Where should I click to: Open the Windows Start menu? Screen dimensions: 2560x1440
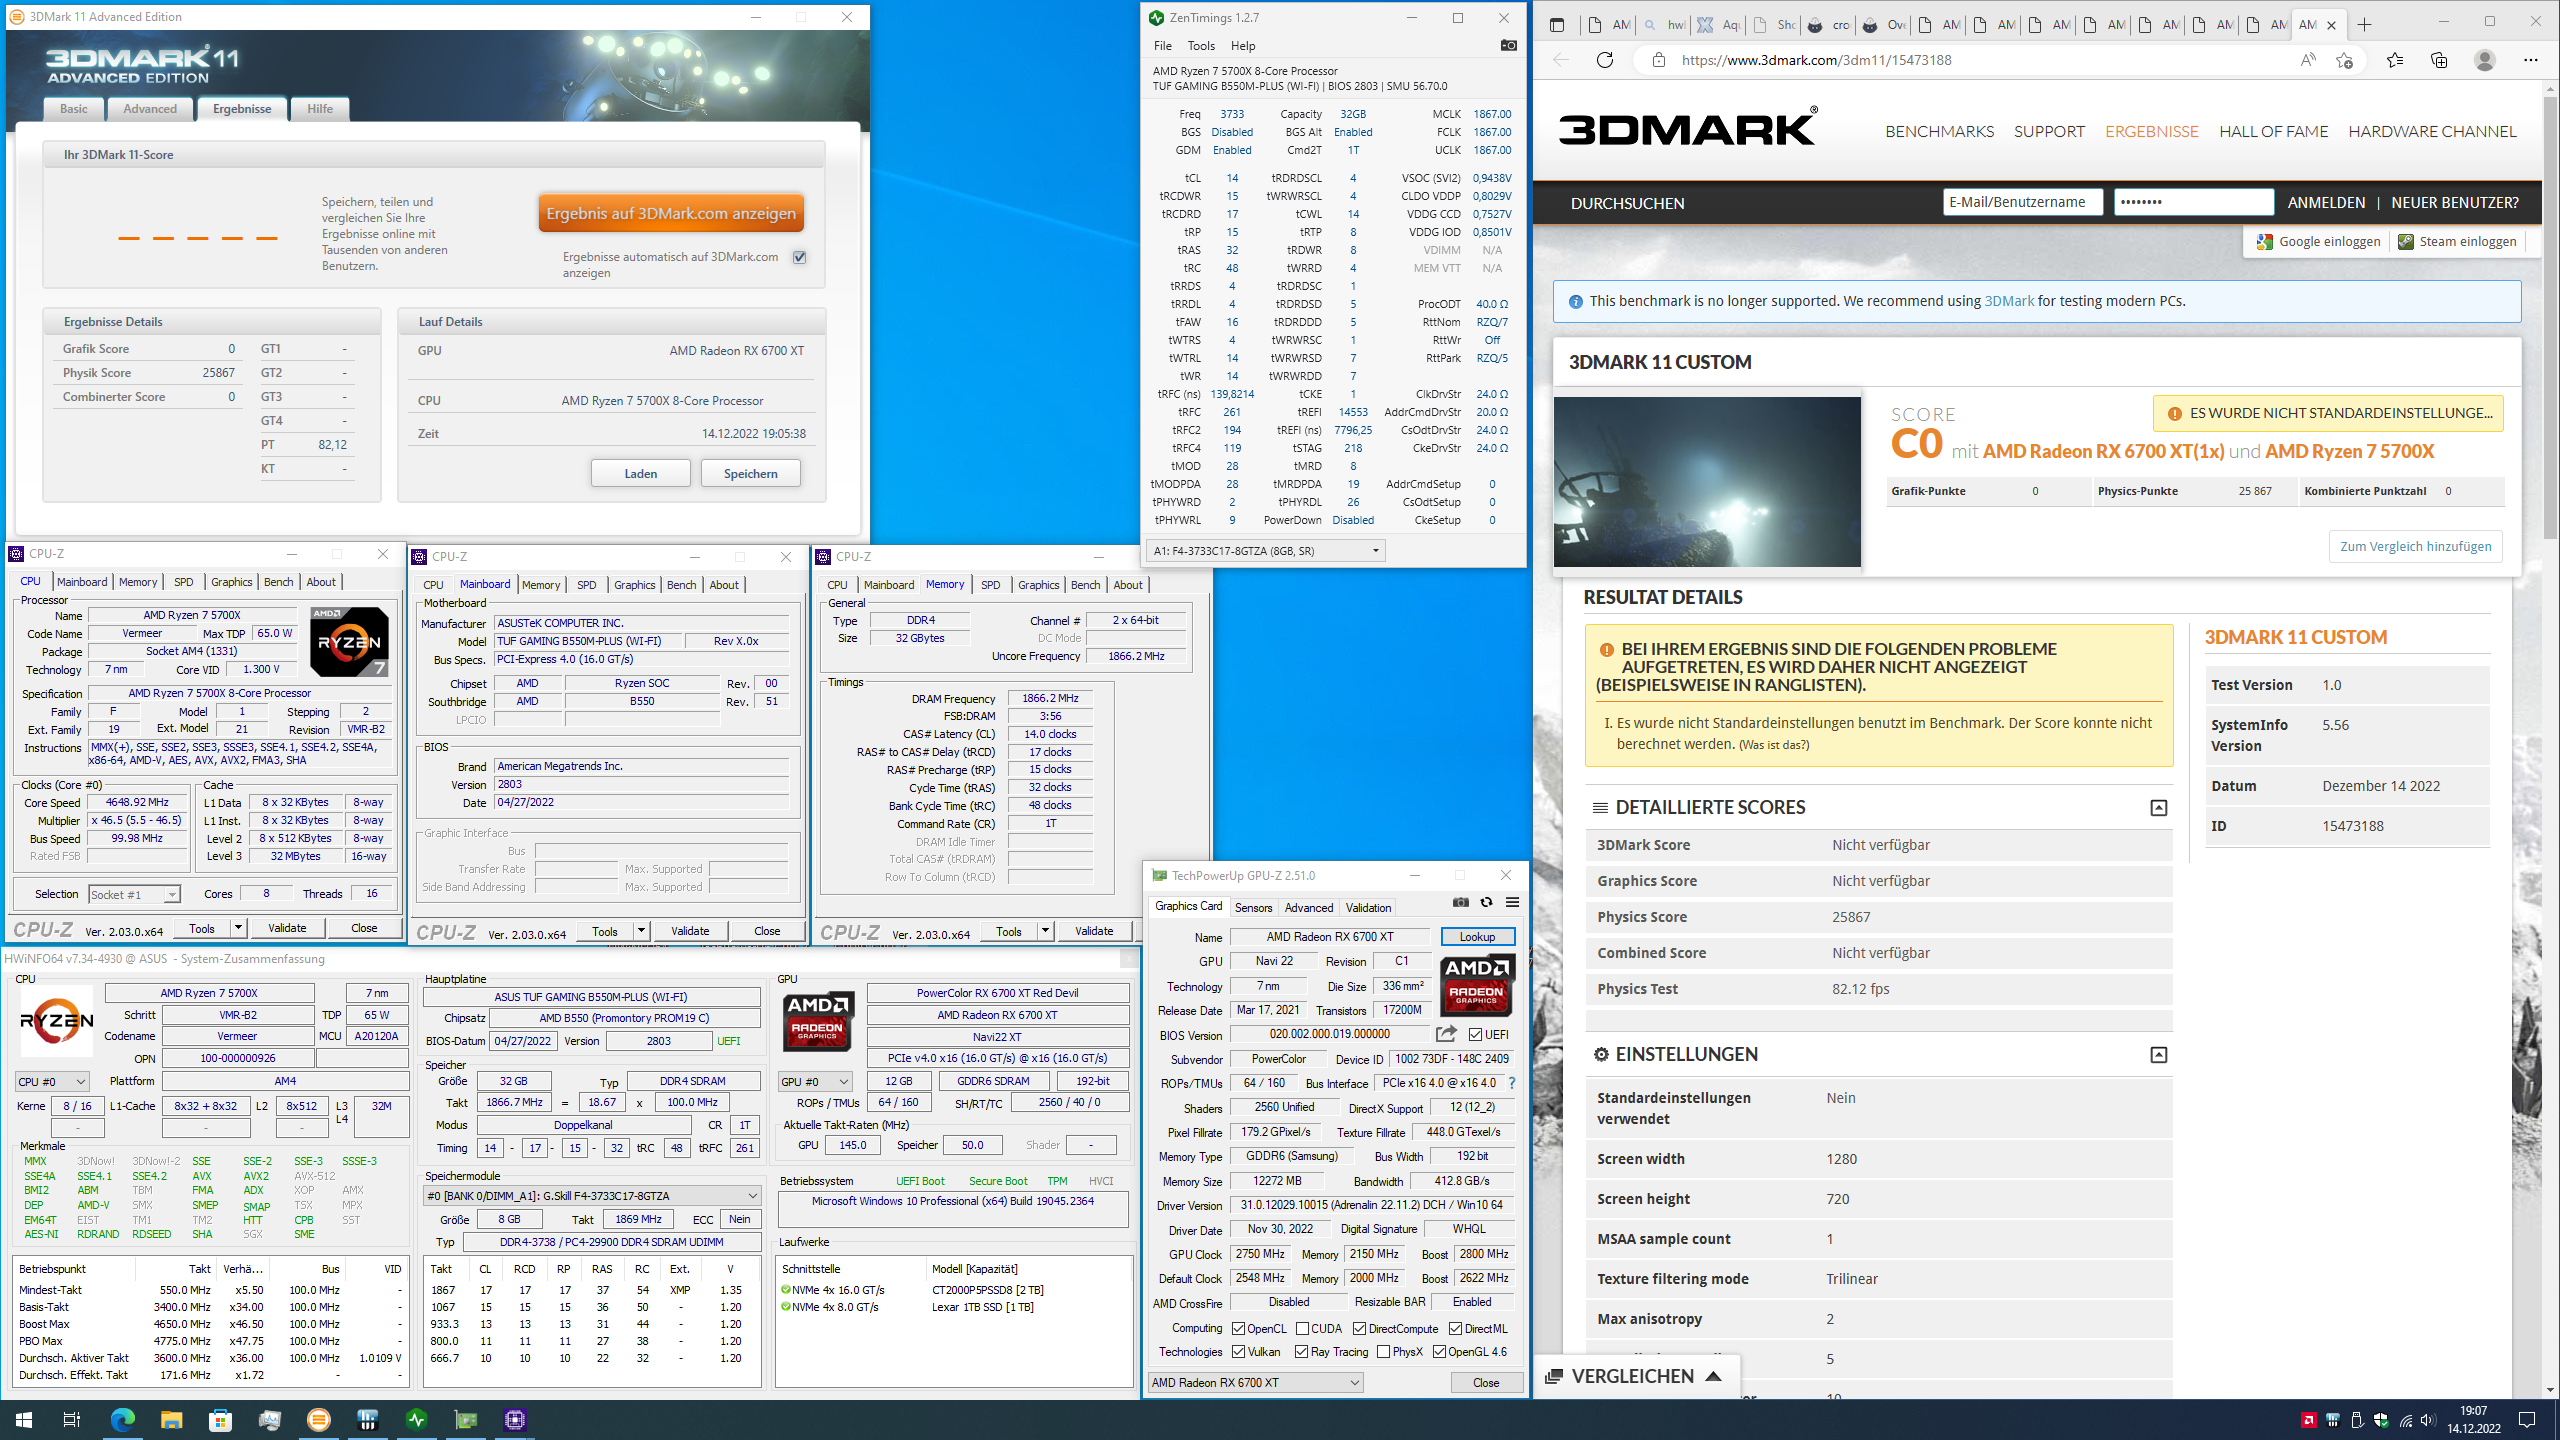pyautogui.click(x=24, y=1419)
